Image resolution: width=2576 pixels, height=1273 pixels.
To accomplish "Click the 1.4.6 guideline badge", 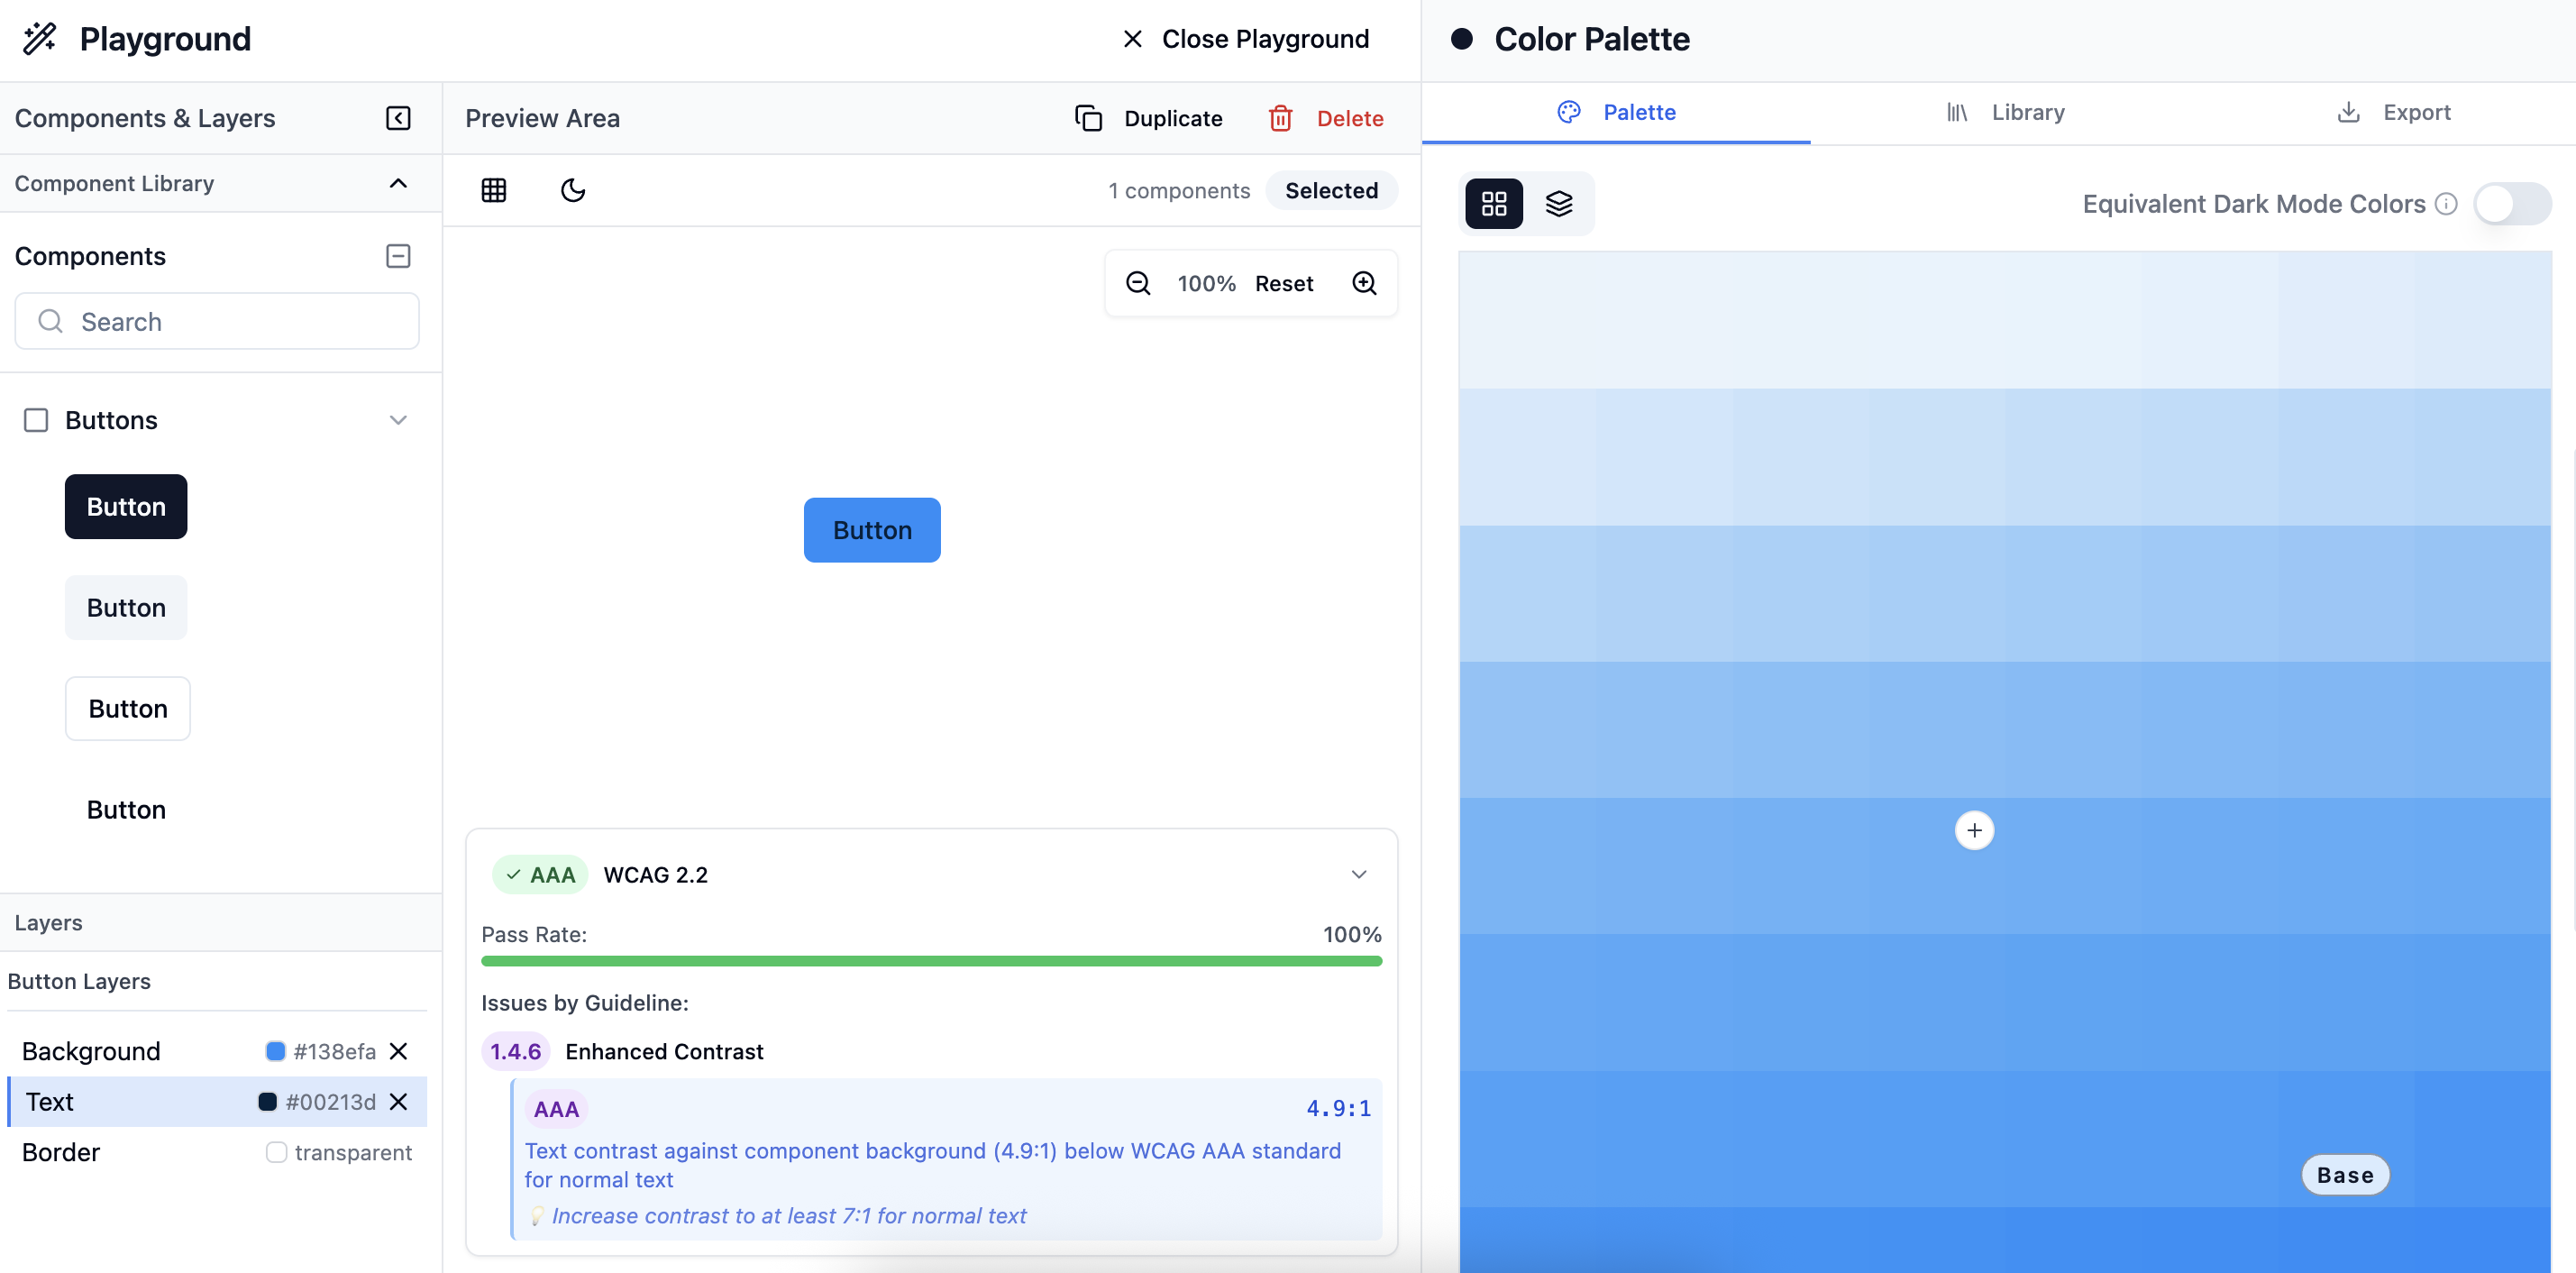I will [x=515, y=1051].
